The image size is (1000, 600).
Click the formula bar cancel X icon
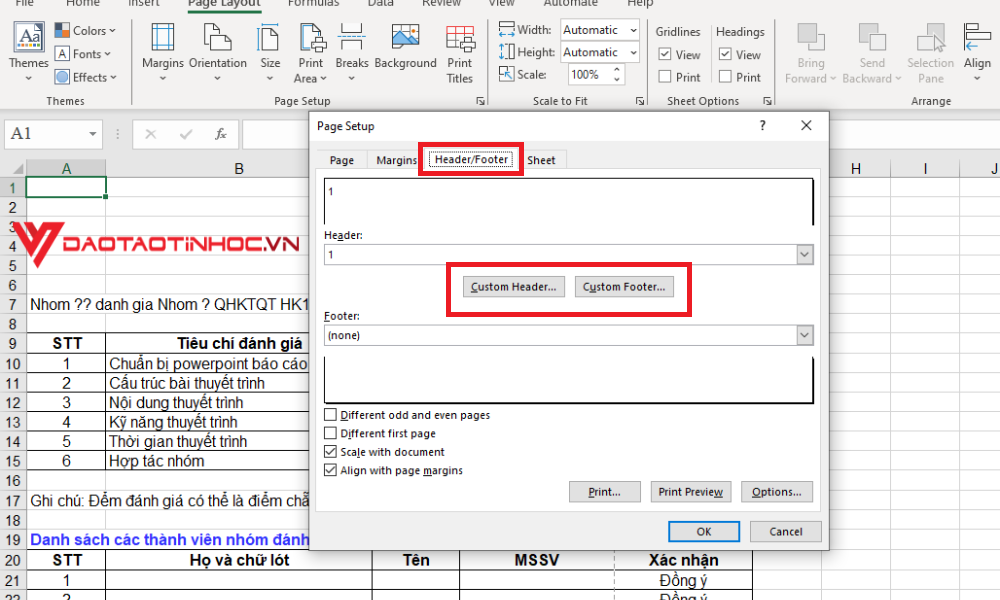click(151, 134)
